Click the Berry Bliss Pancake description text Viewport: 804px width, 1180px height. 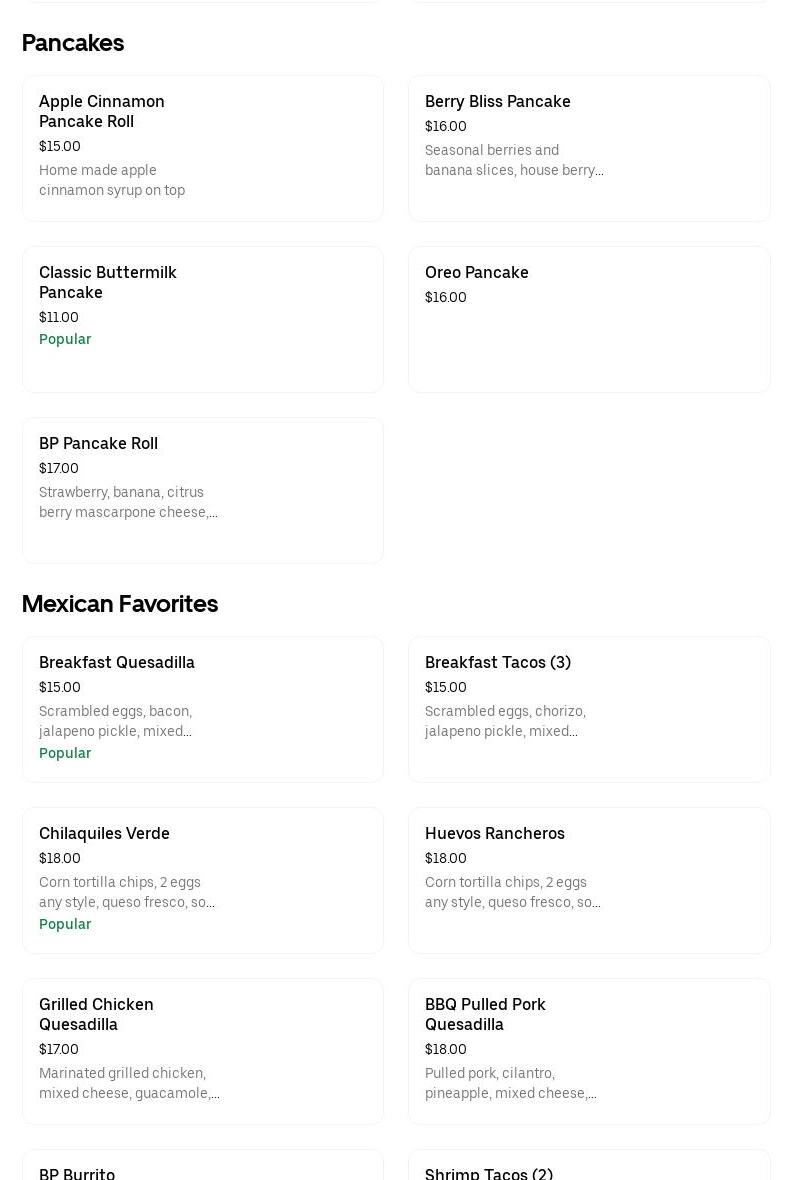pyautogui.click(x=514, y=160)
